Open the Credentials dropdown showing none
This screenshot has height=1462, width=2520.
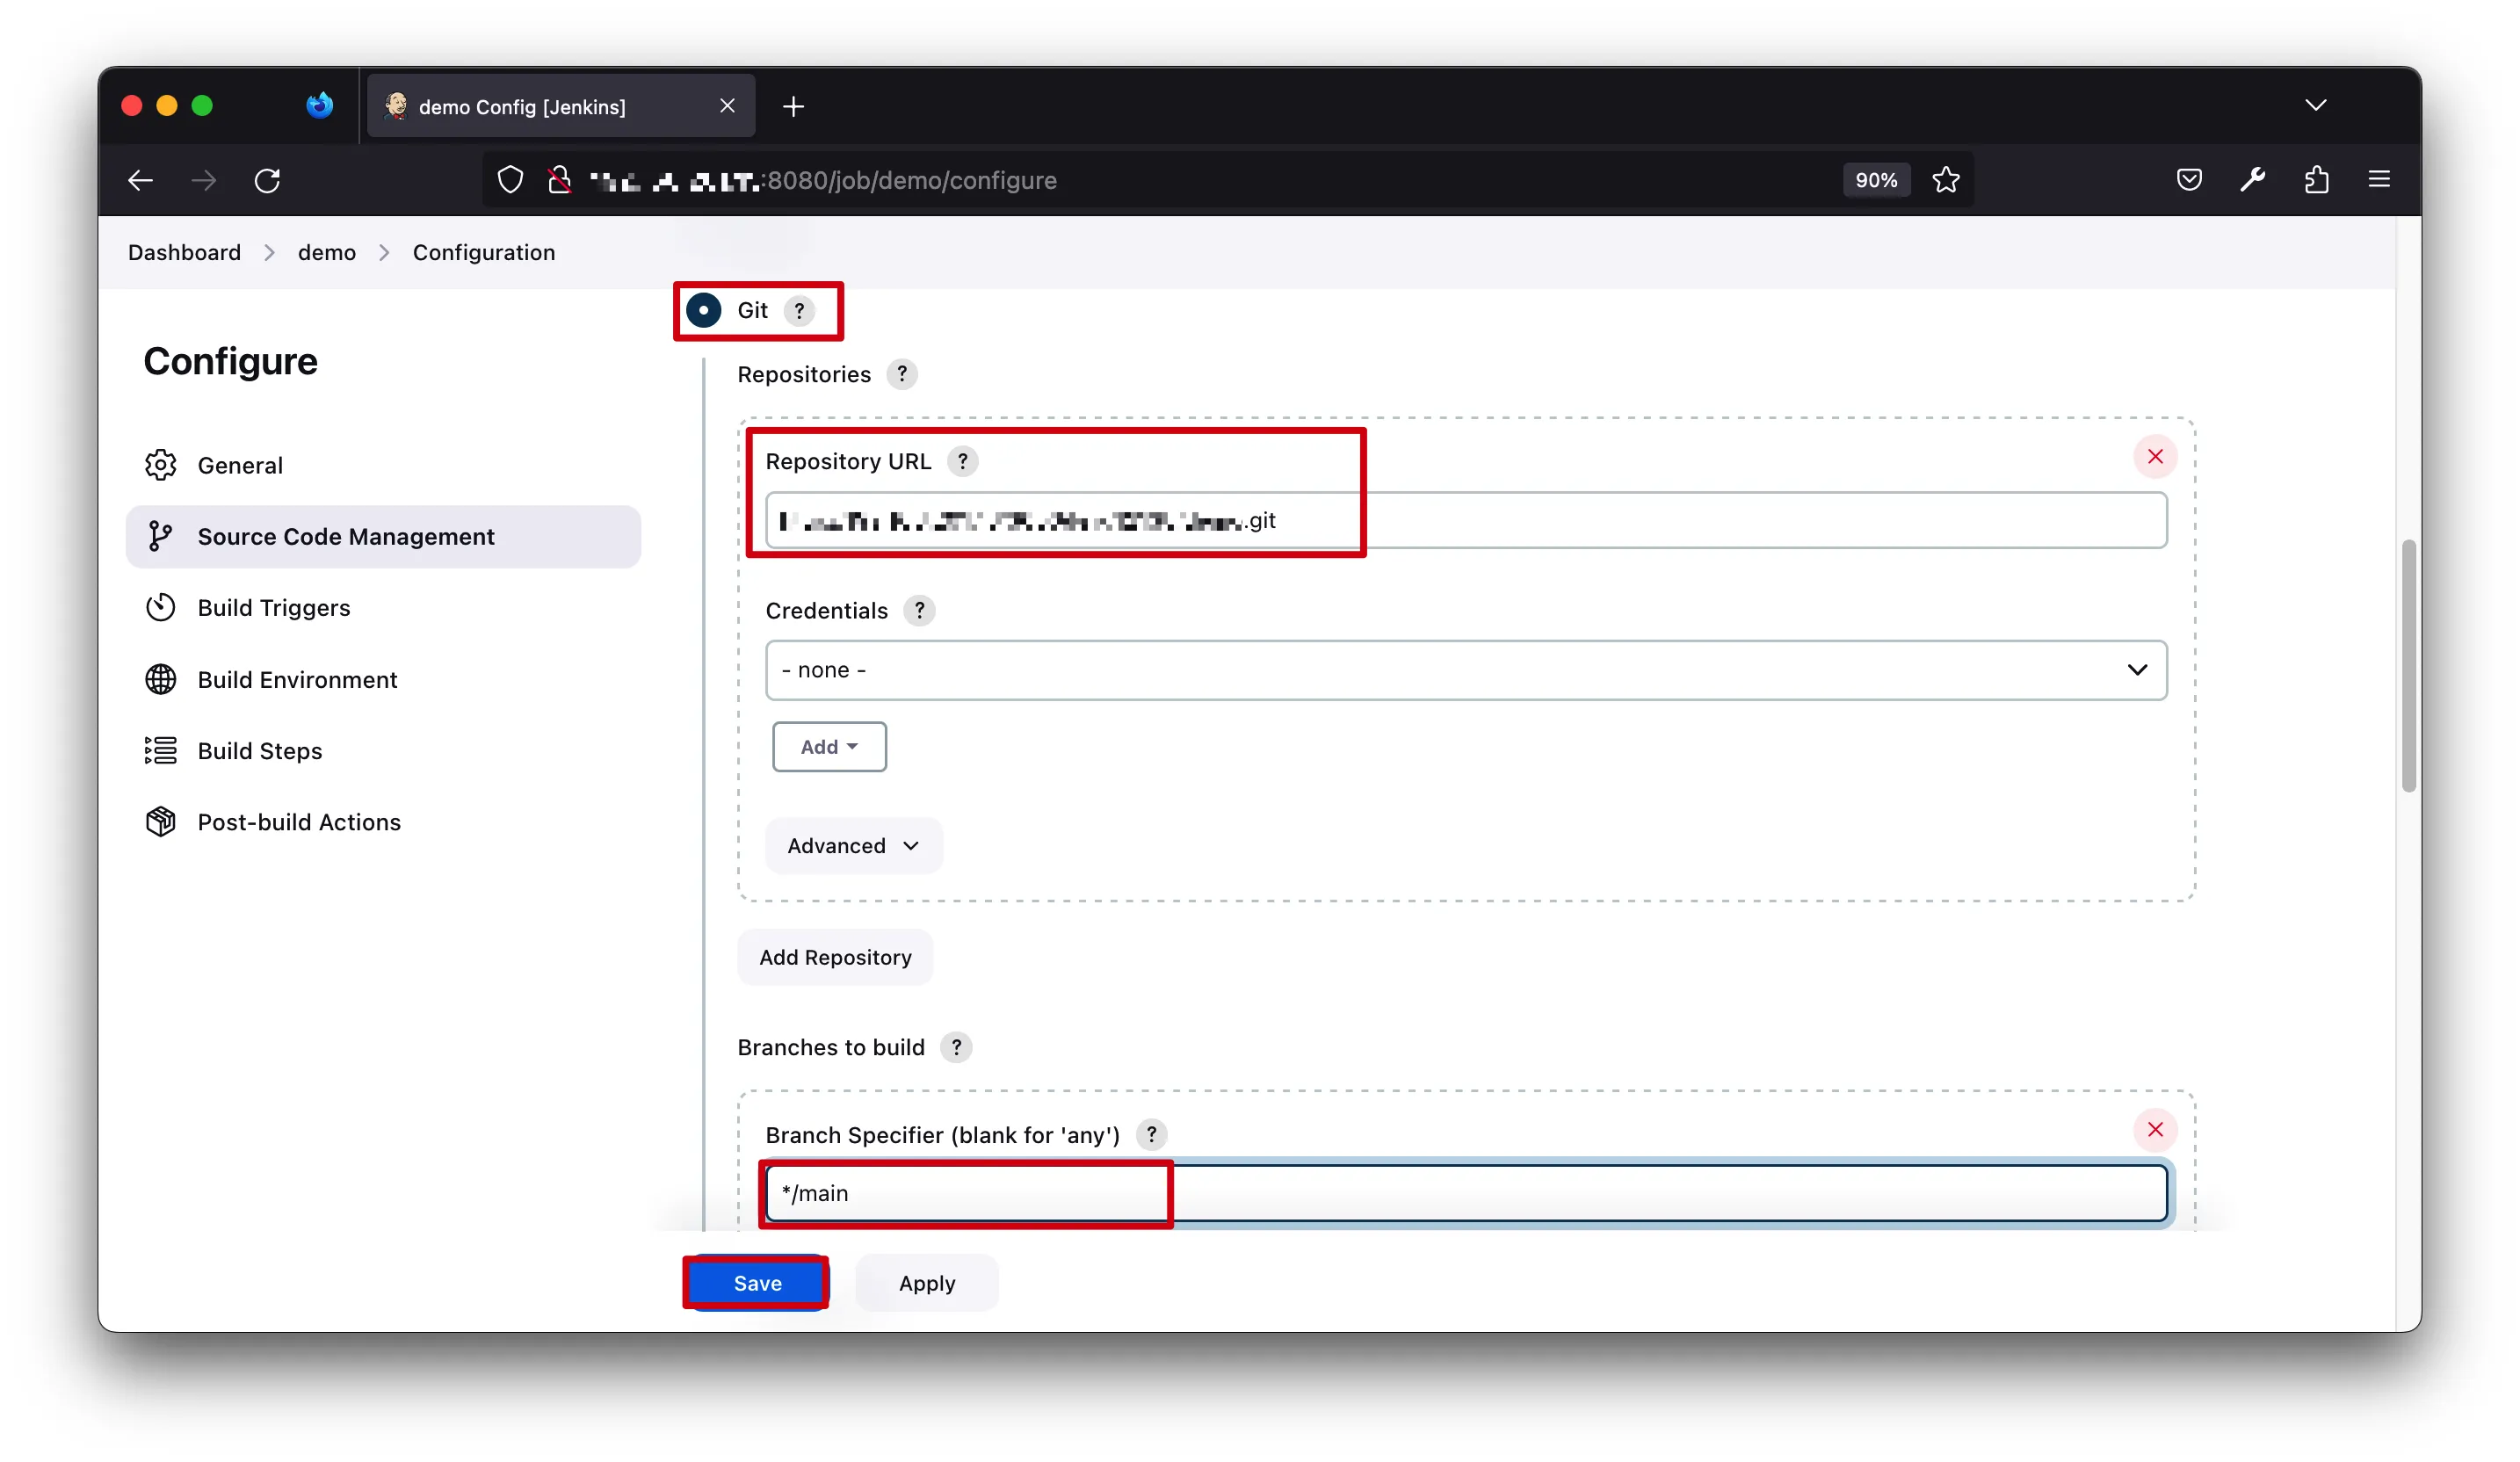pos(1465,670)
